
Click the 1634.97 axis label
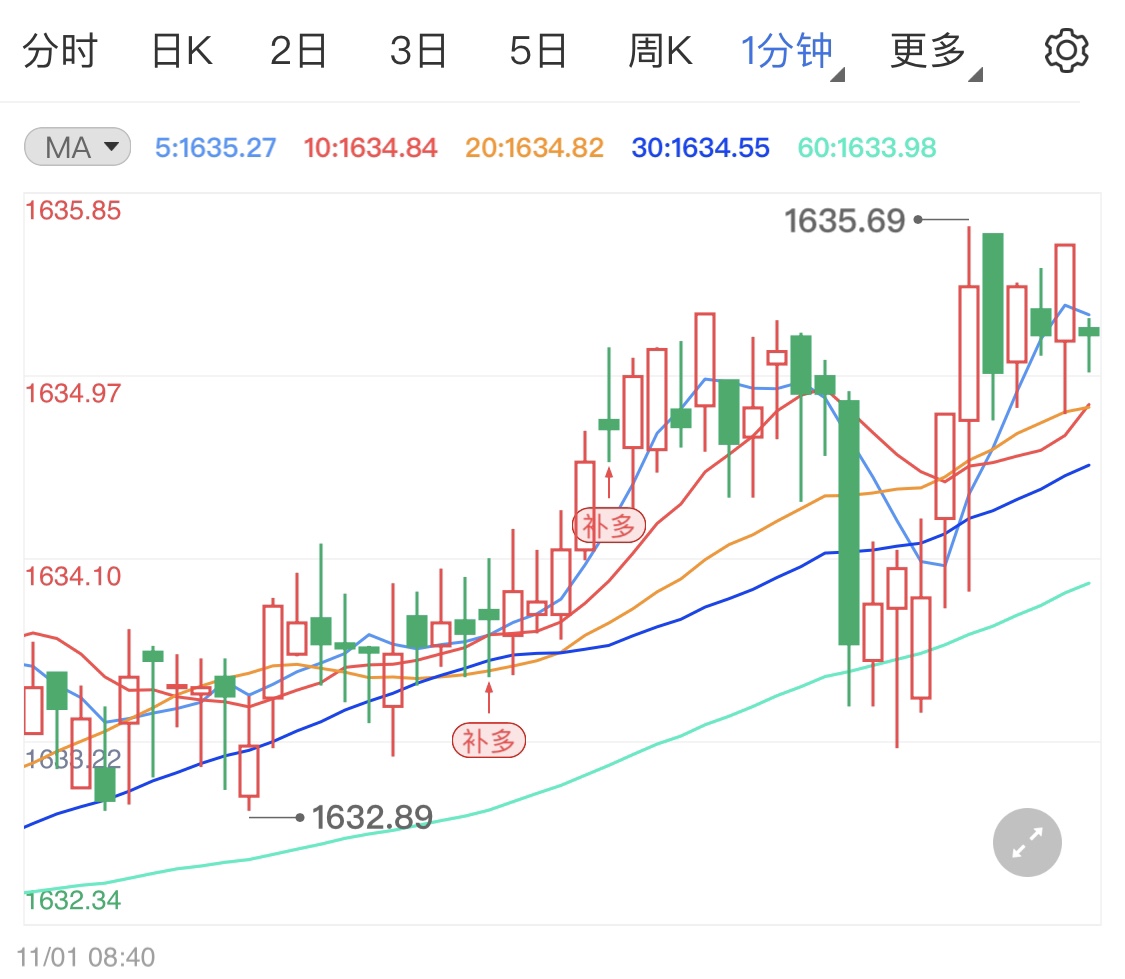click(x=72, y=393)
